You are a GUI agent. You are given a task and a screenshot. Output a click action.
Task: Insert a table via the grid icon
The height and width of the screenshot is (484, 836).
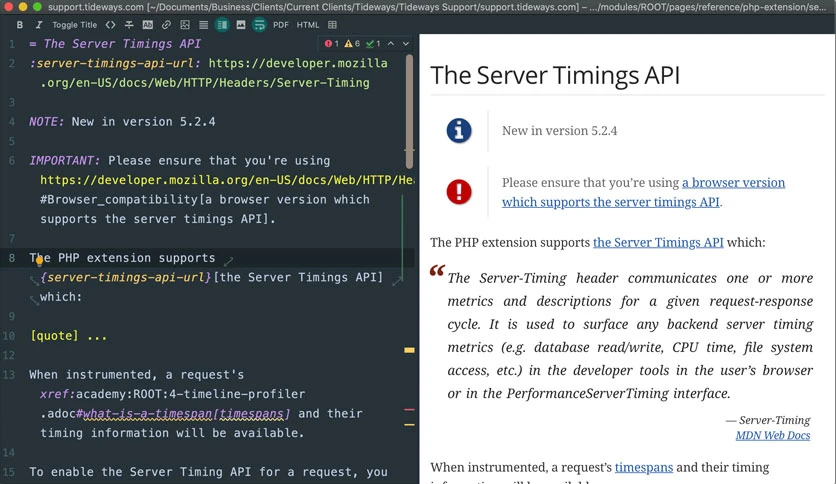(x=332, y=25)
